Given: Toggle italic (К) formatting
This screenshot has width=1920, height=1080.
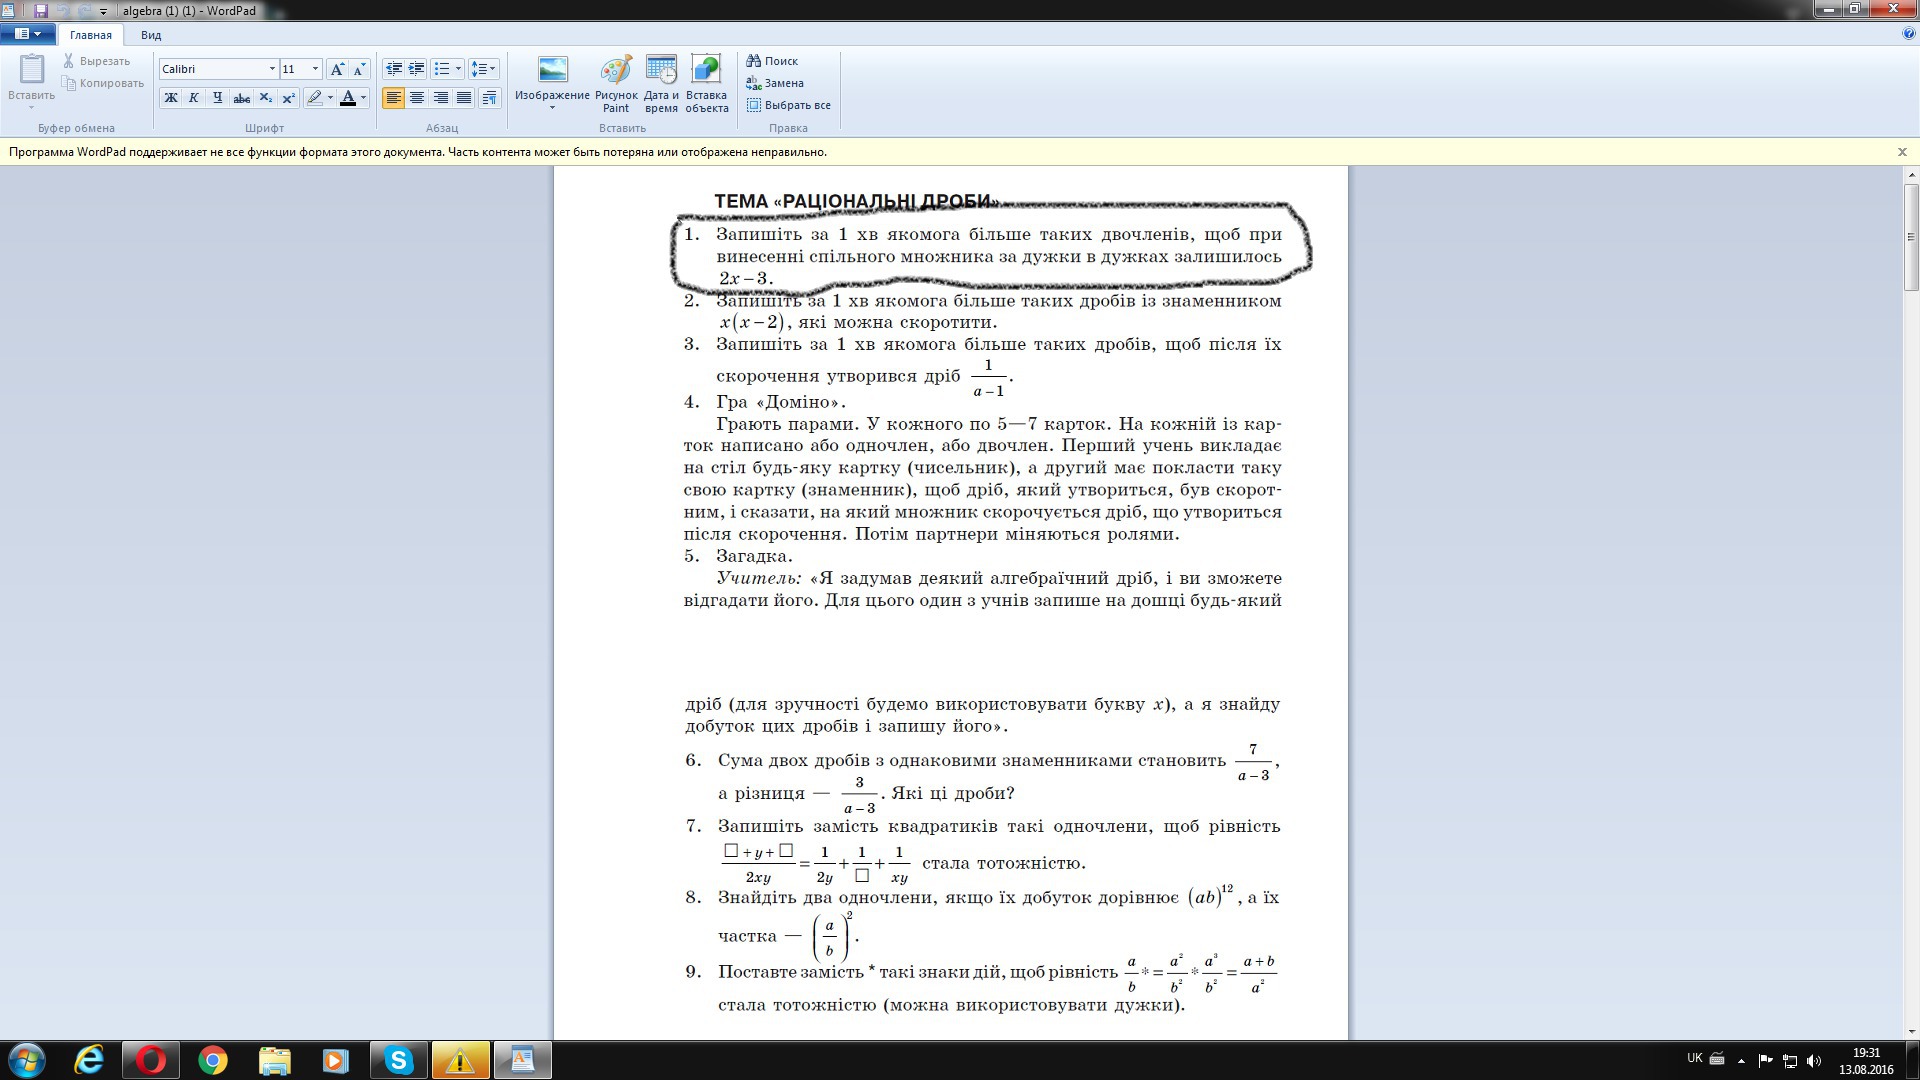Looking at the screenshot, I should [x=194, y=98].
